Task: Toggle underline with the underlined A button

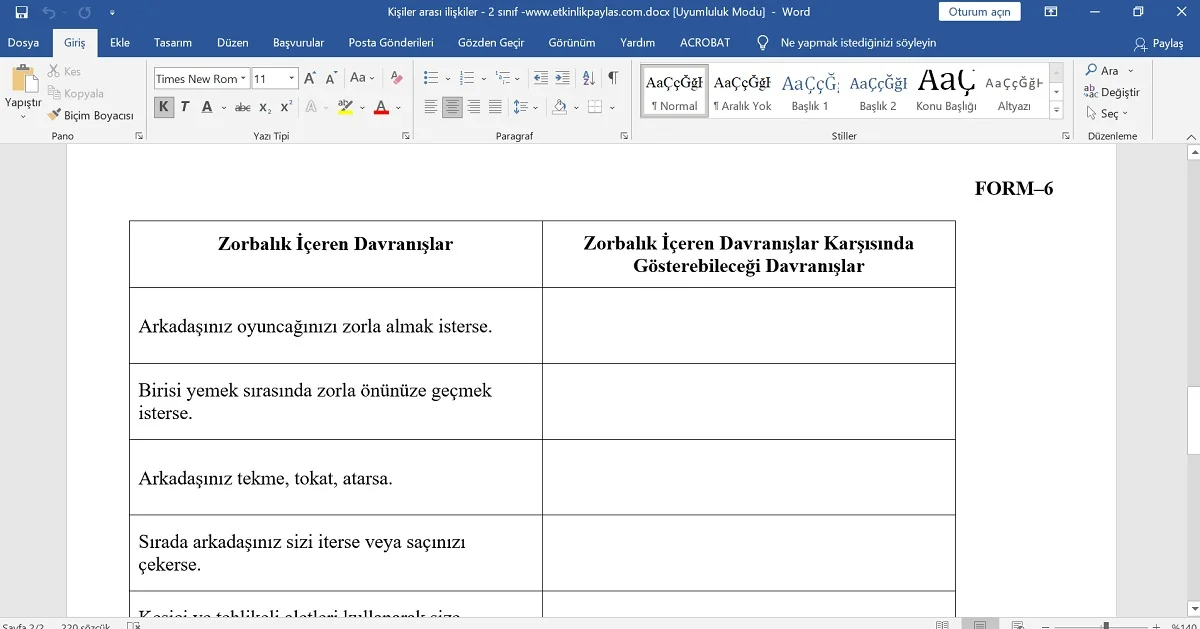Action: point(206,107)
